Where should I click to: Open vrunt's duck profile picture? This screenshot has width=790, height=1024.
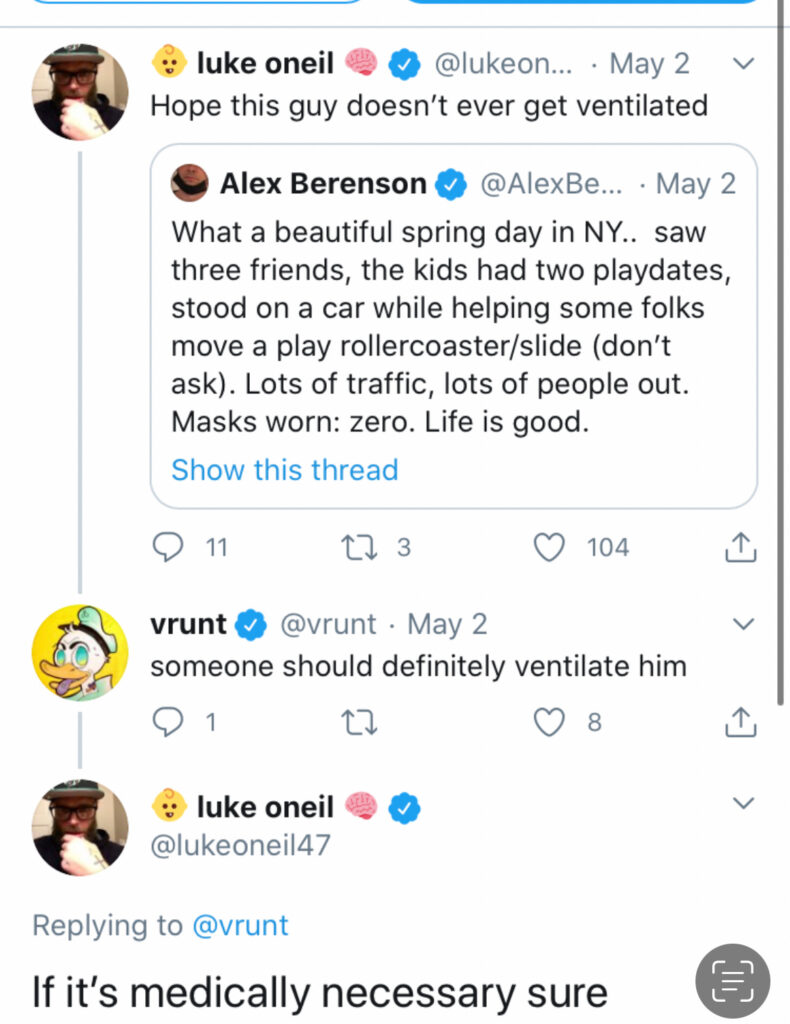[81, 652]
